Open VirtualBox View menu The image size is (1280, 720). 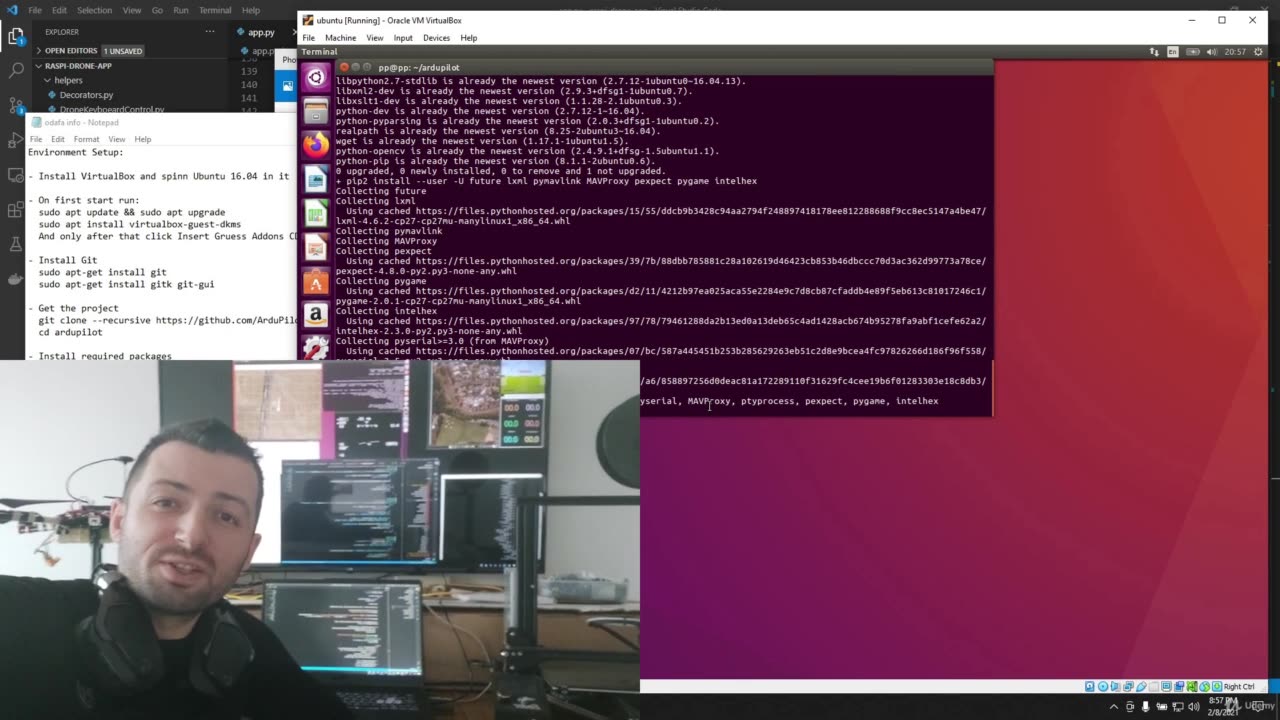pos(375,38)
